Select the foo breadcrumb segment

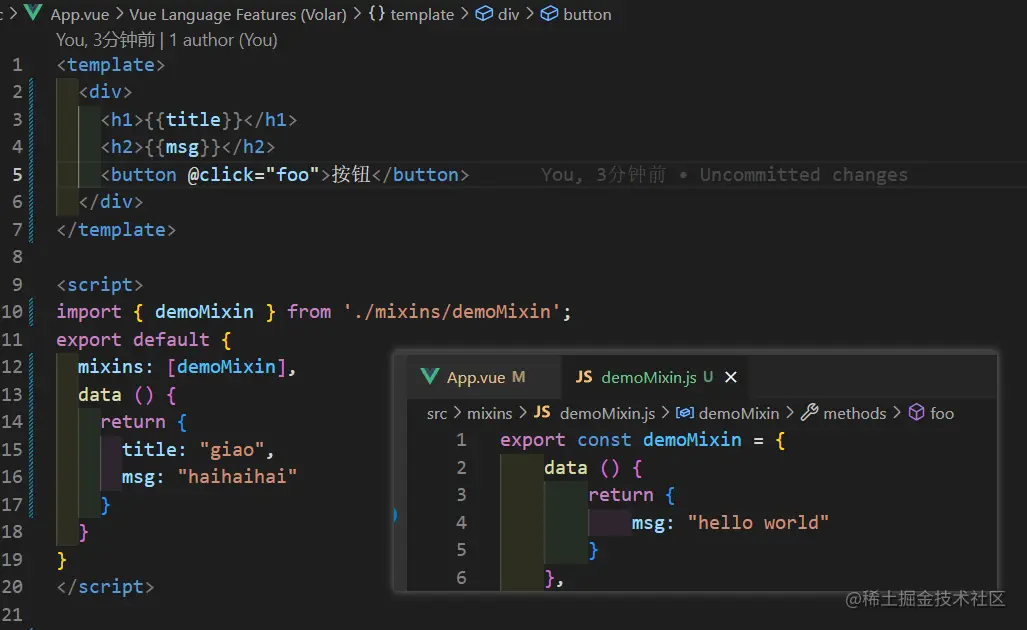pos(942,413)
